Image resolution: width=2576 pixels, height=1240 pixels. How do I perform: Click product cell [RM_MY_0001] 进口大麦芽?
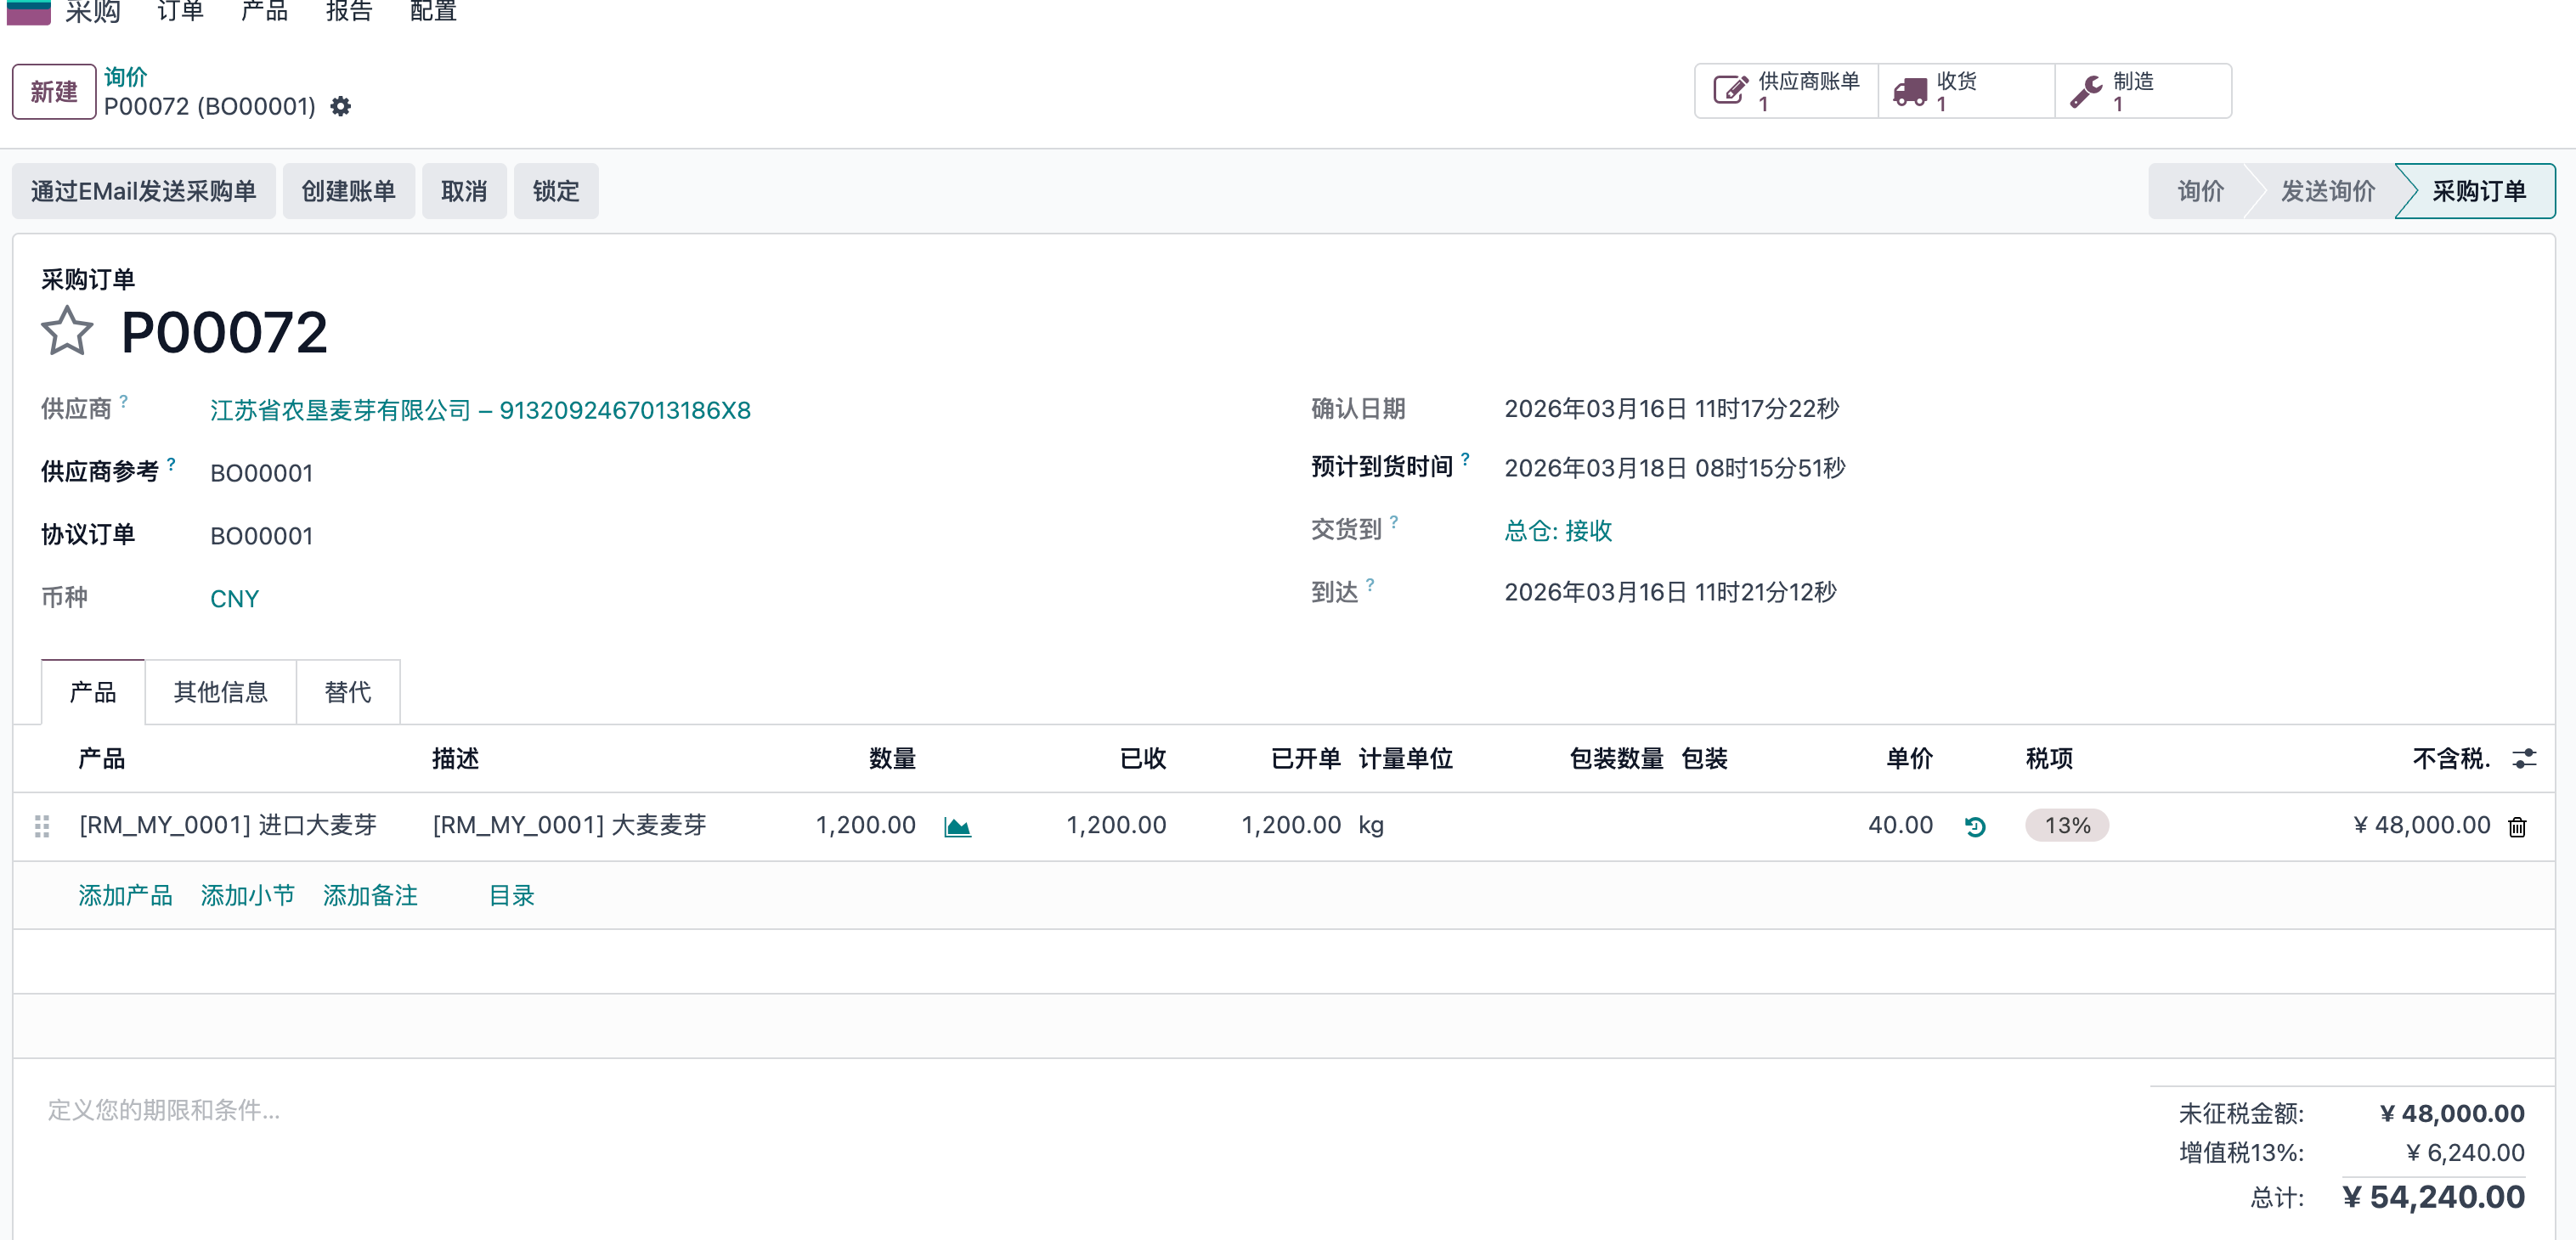coord(228,825)
